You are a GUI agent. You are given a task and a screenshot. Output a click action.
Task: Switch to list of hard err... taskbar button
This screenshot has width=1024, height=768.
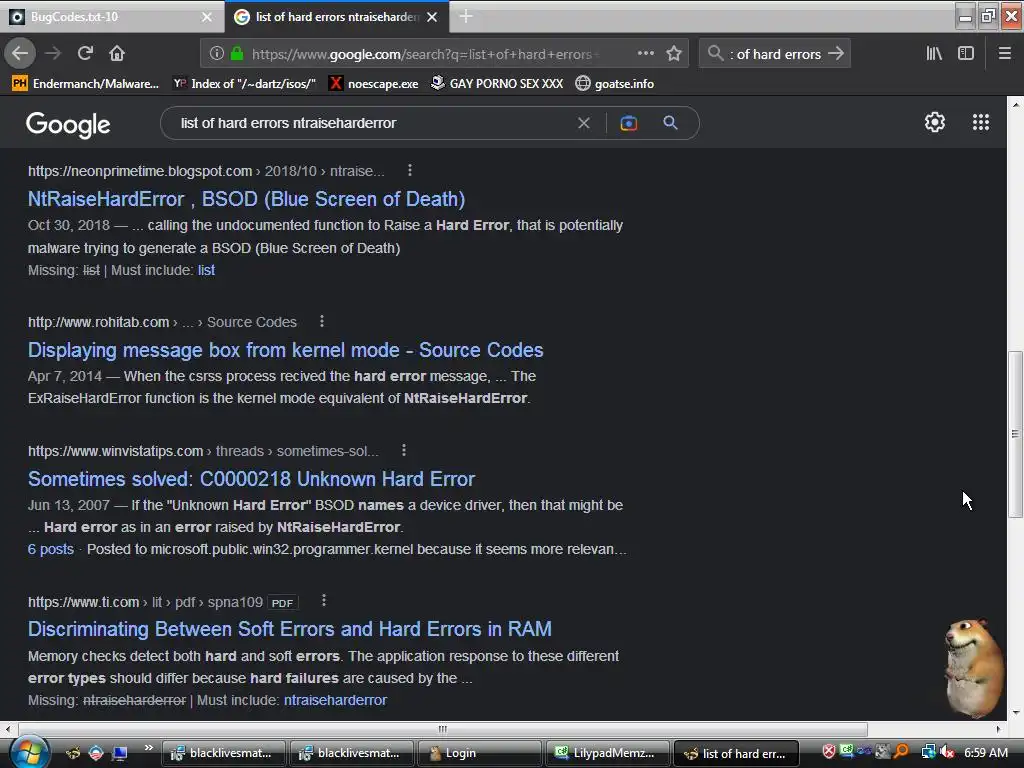click(x=736, y=753)
